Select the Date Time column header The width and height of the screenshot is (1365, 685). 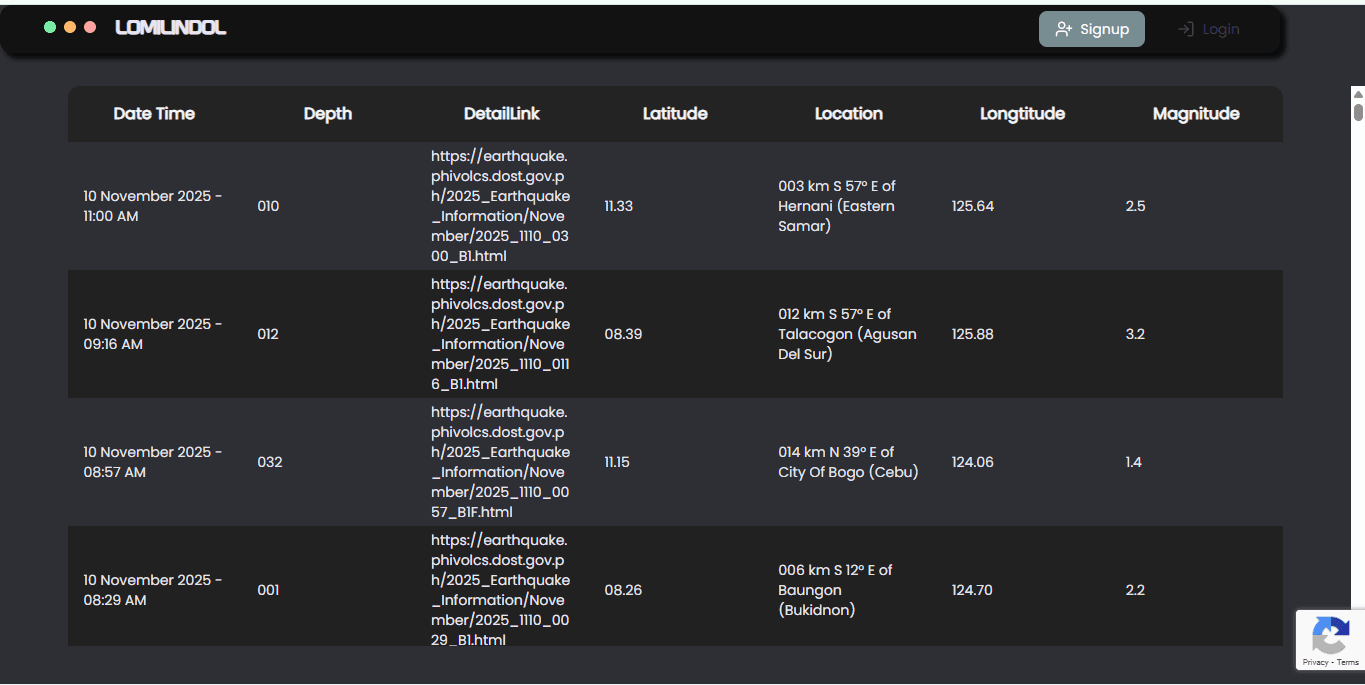tap(154, 114)
